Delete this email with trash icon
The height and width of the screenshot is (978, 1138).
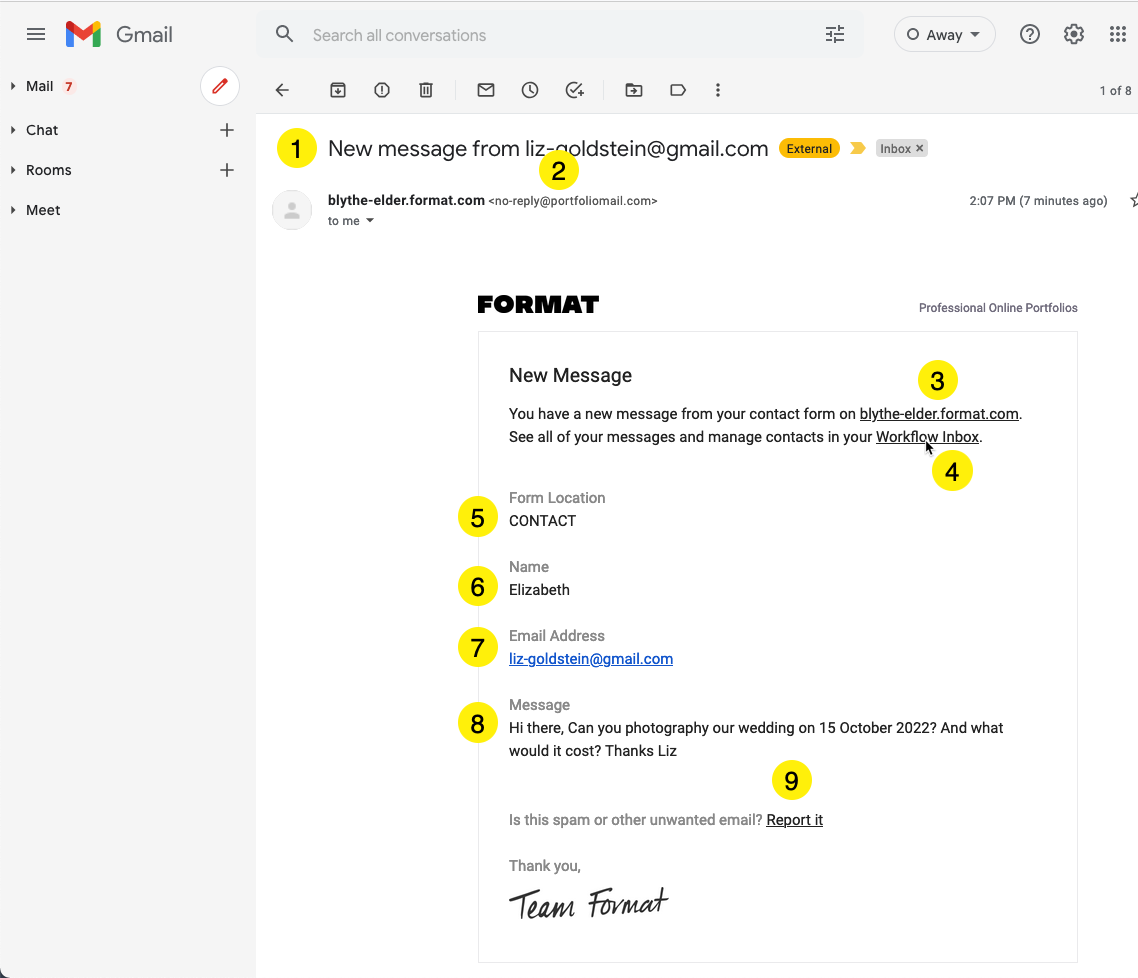tap(426, 90)
